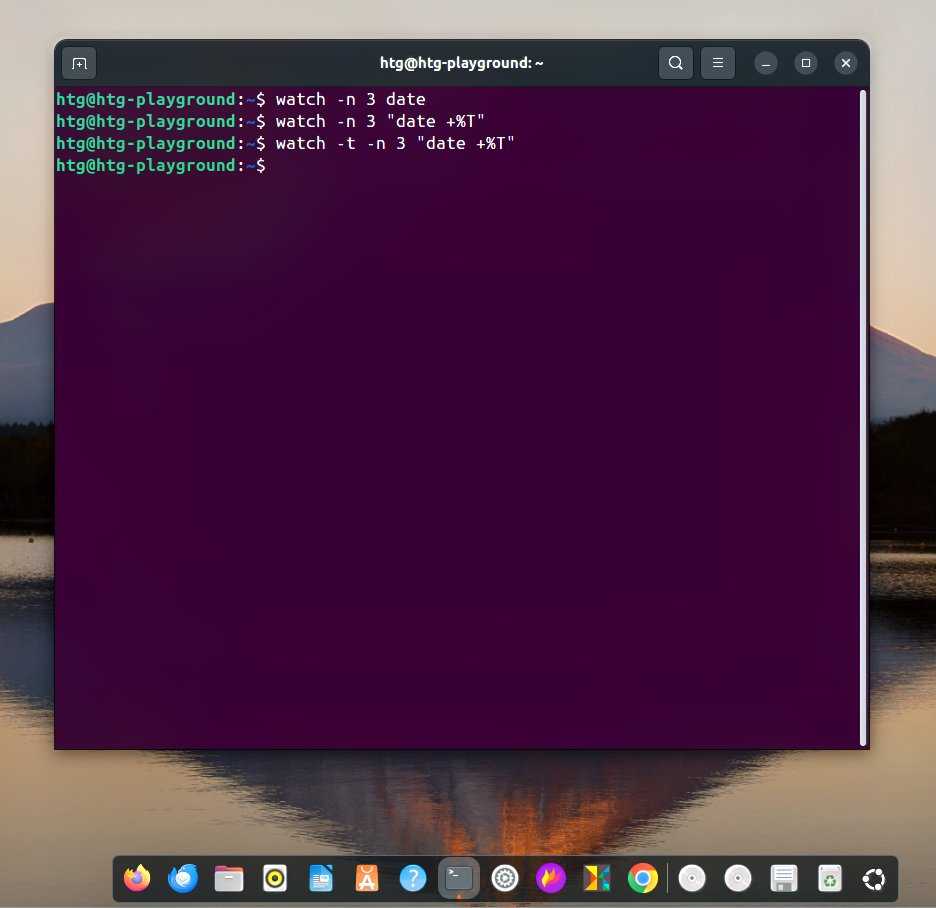
Task: Open the terminal hamburger menu
Action: click(718, 63)
